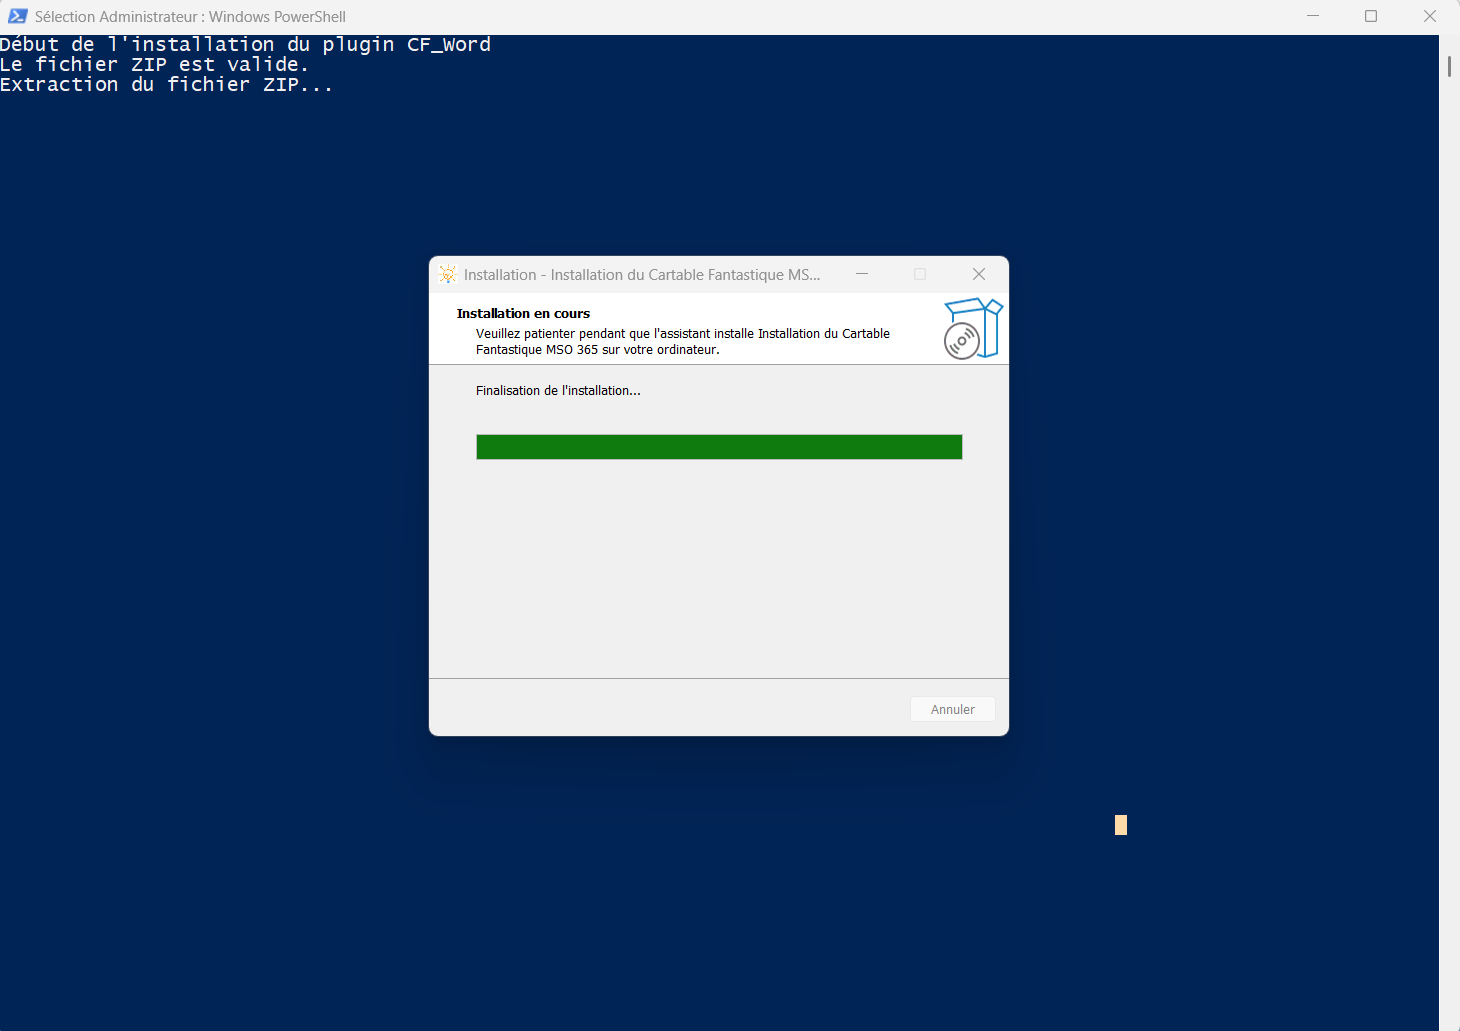Click the green installation progress bar

(x=719, y=447)
